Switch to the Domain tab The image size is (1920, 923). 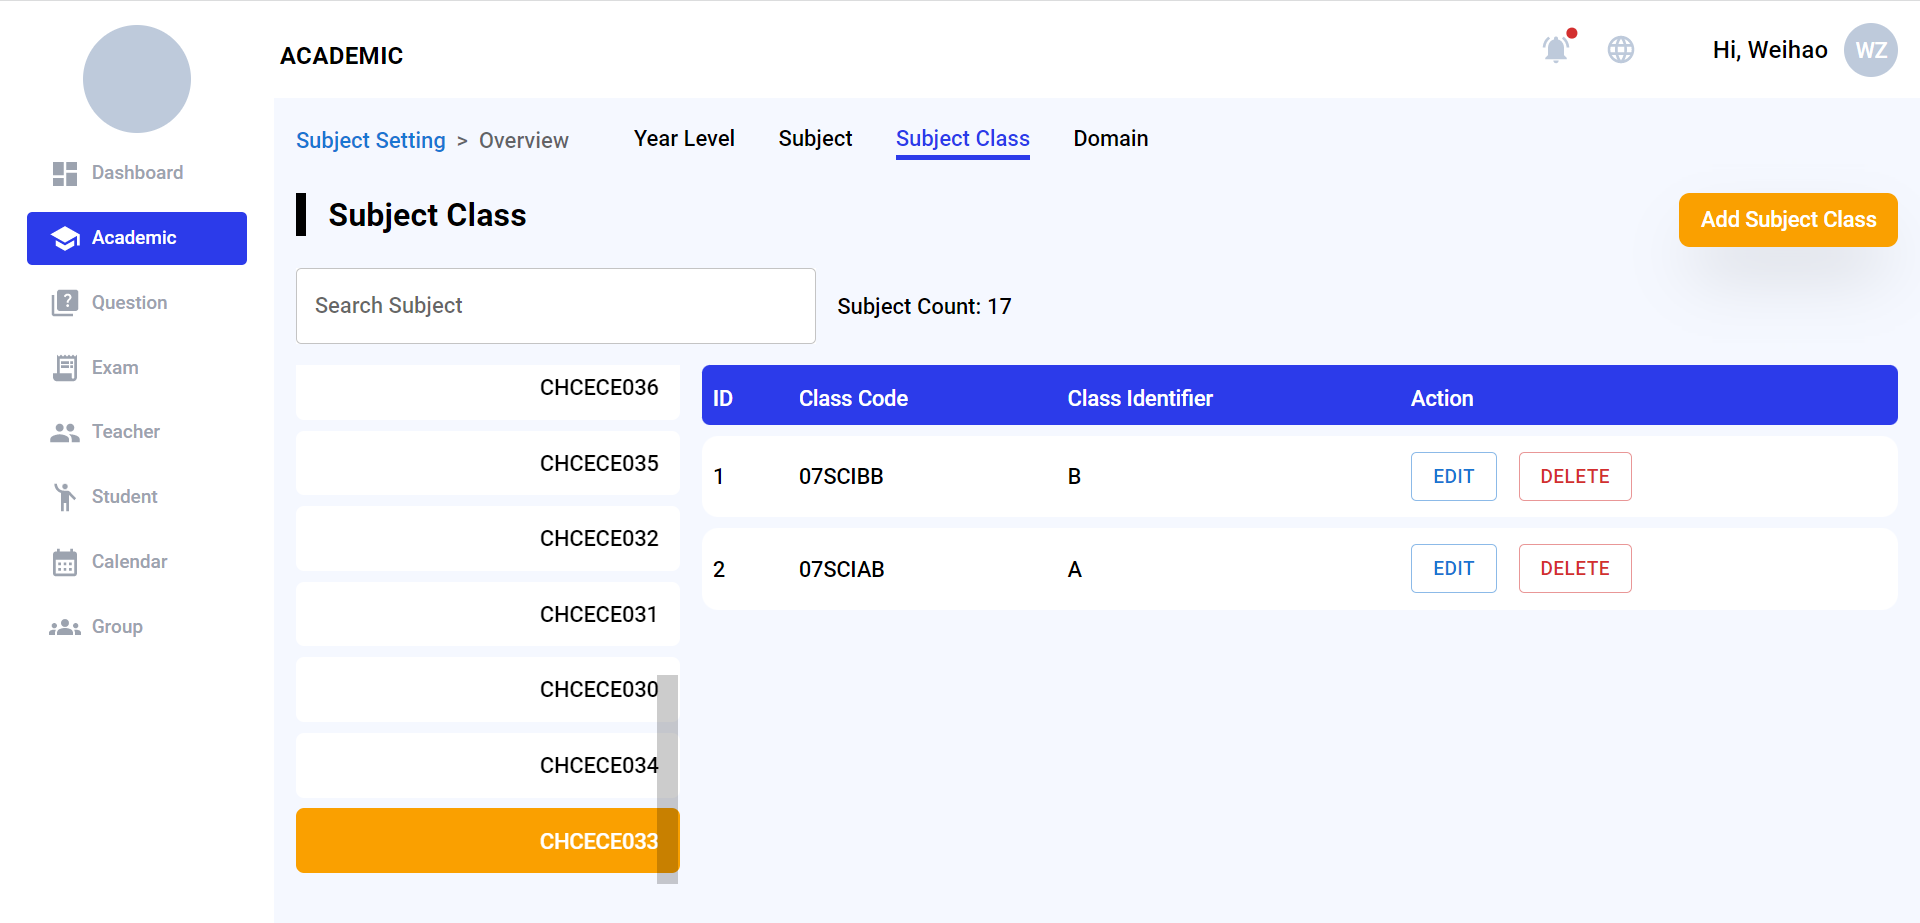click(x=1110, y=139)
